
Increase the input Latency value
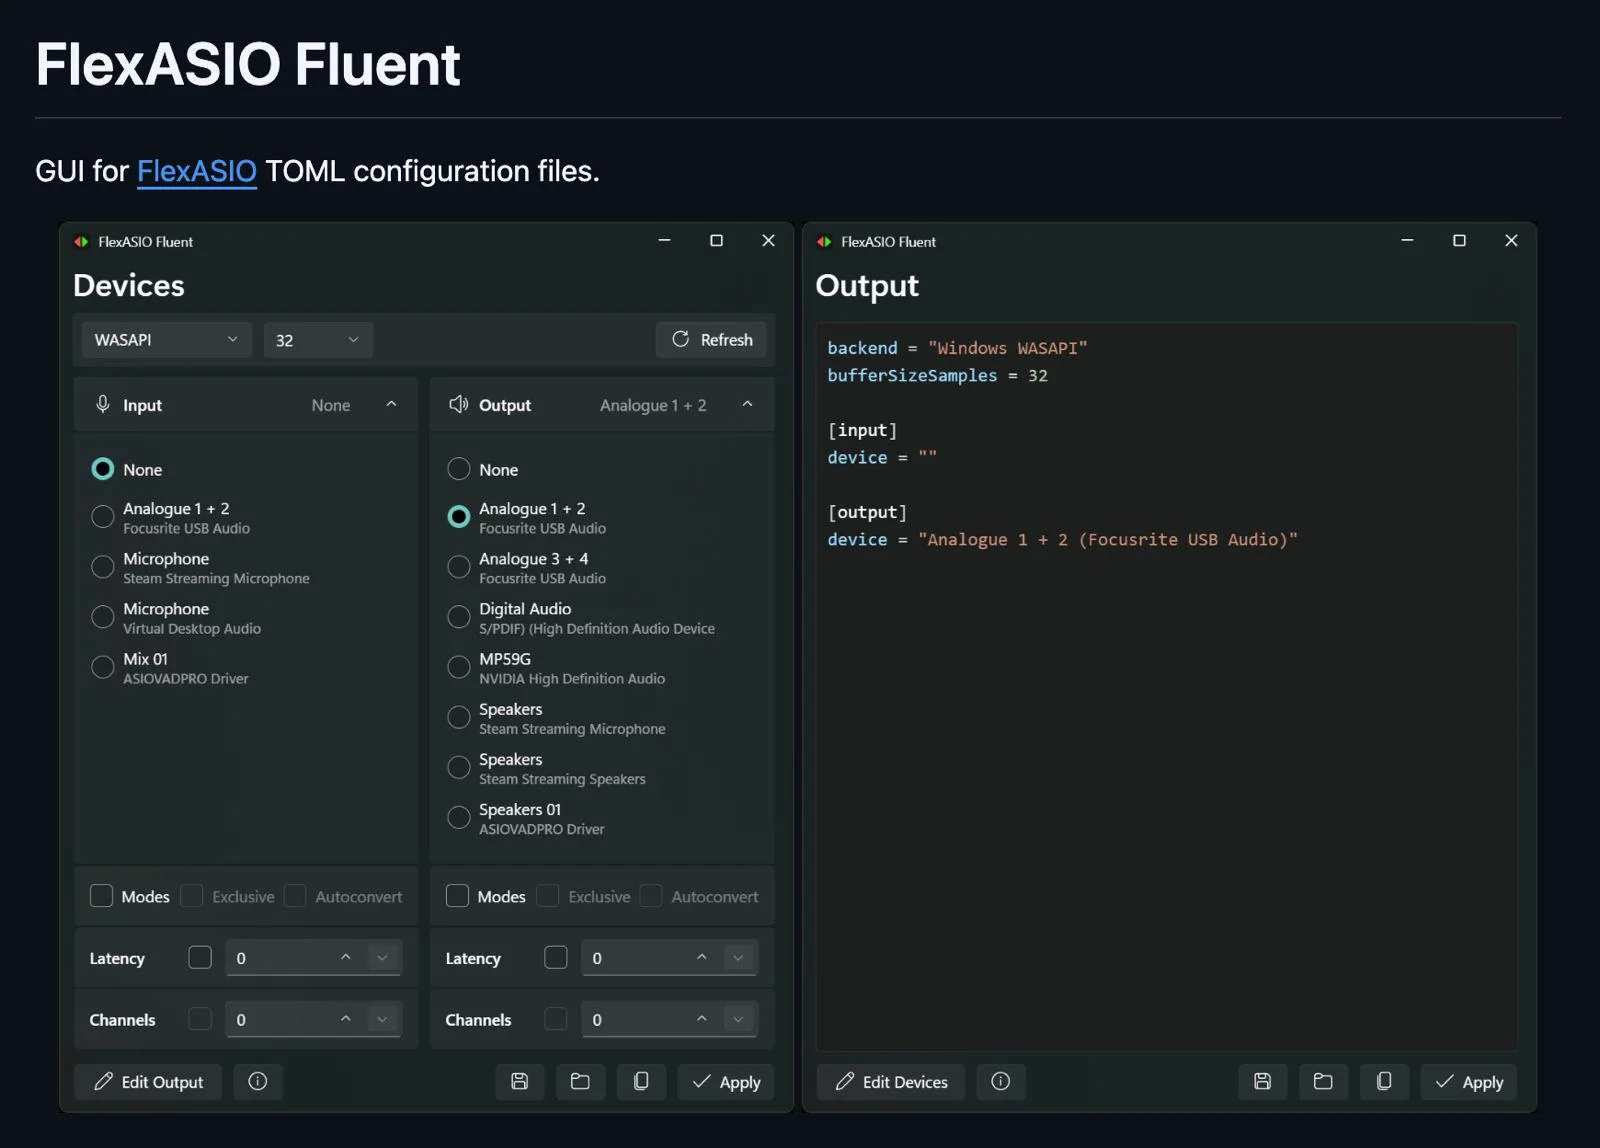click(x=346, y=957)
